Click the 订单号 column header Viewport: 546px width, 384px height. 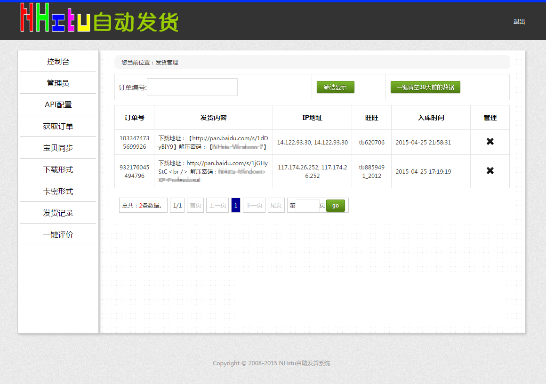pos(134,118)
